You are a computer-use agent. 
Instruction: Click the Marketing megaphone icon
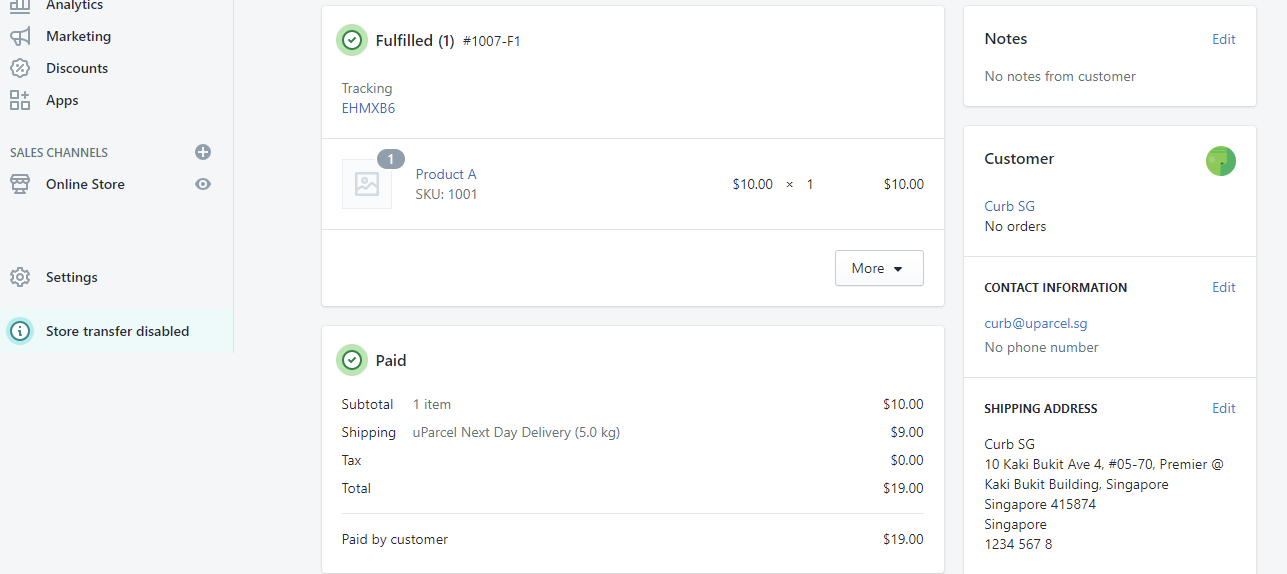(20, 37)
